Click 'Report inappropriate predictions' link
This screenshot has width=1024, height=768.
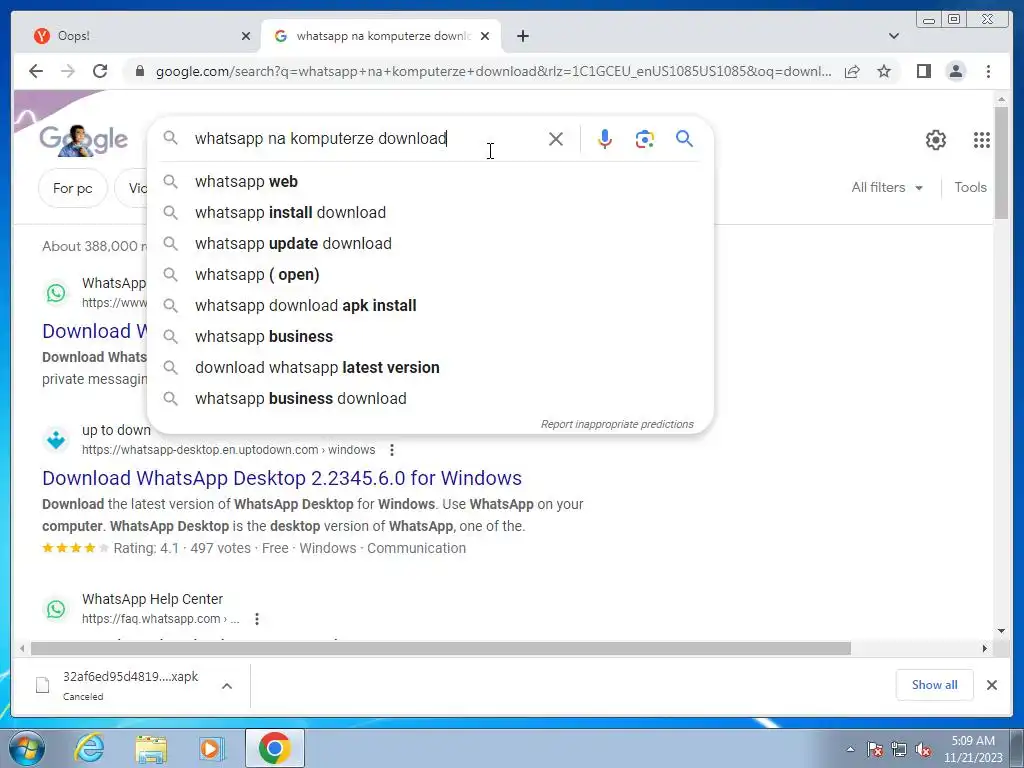tap(617, 424)
